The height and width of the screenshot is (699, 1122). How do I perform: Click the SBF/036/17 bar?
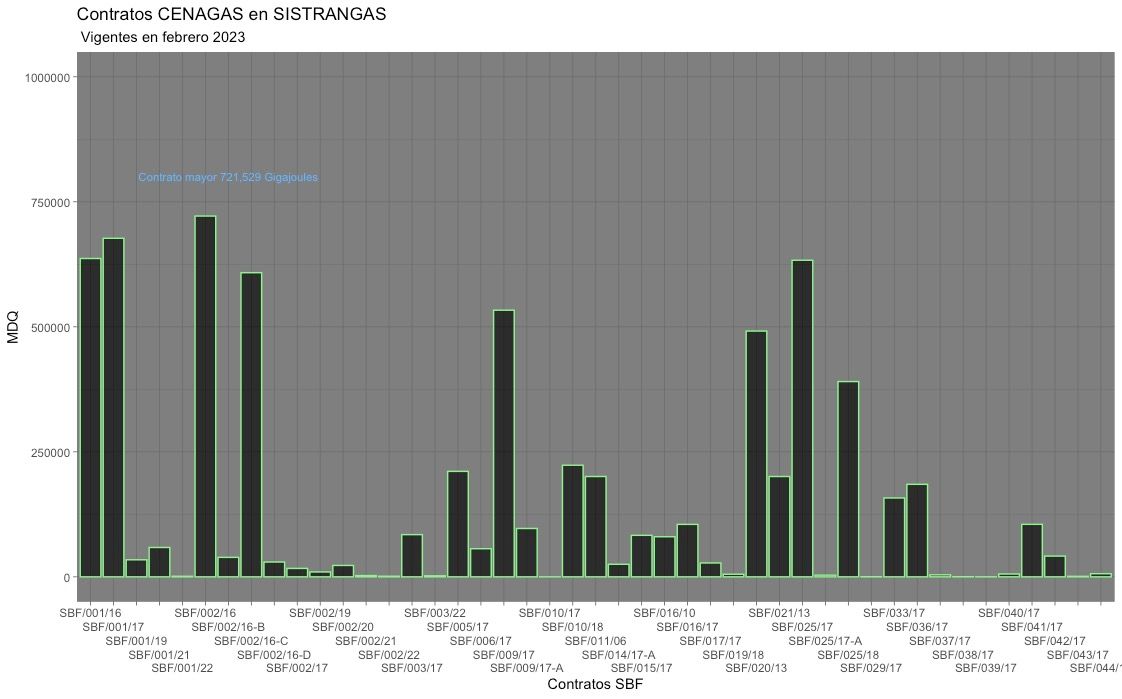[917, 530]
